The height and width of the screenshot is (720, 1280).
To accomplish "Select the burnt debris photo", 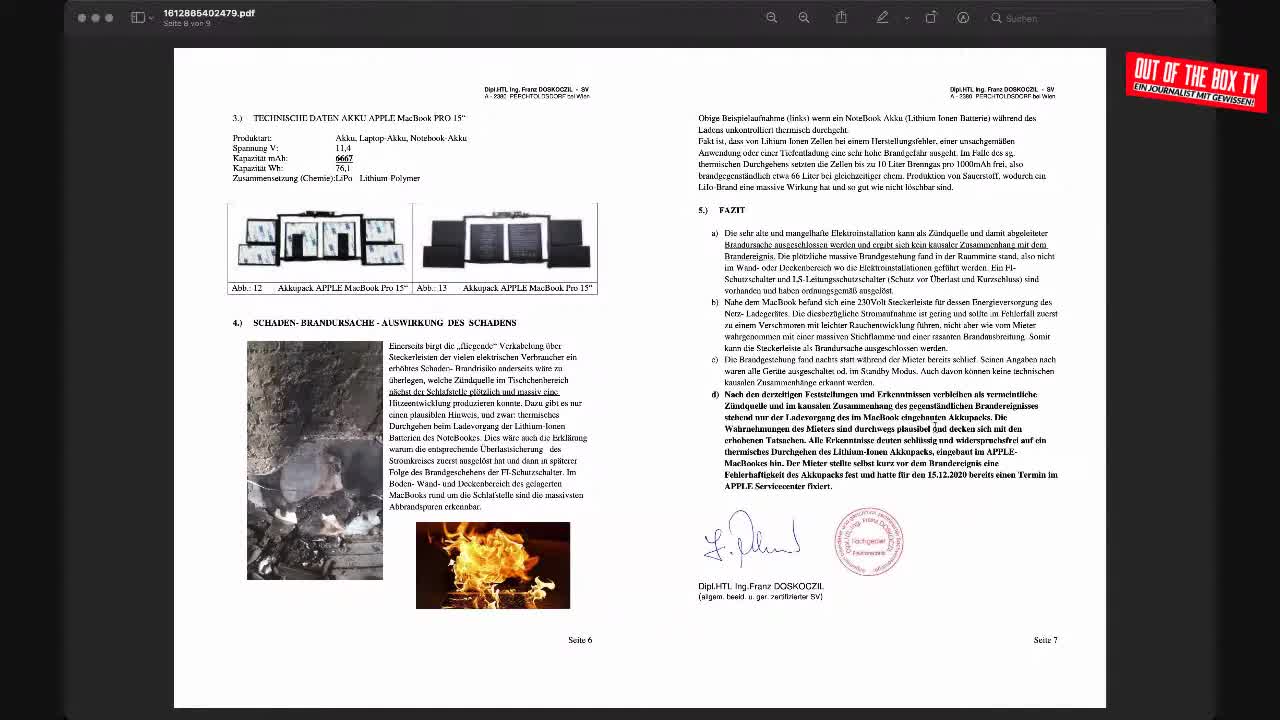I will [x=315, y=460].
